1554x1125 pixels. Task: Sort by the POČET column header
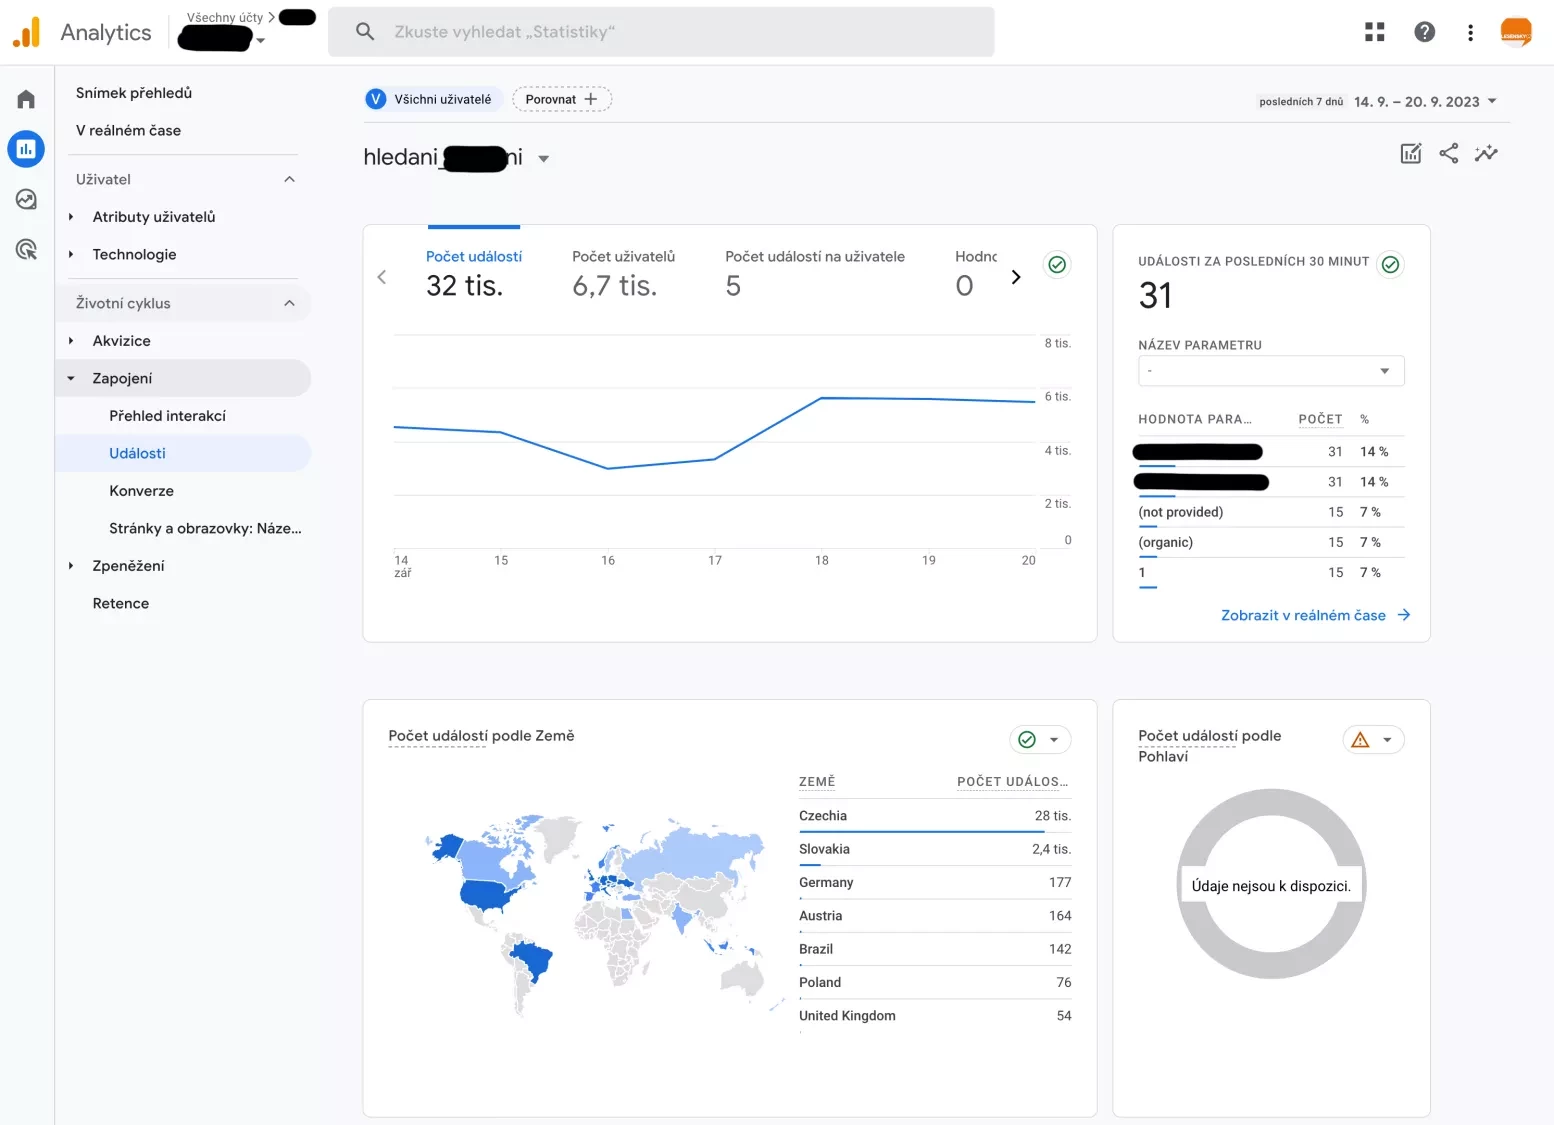[x=1320, y=420]
